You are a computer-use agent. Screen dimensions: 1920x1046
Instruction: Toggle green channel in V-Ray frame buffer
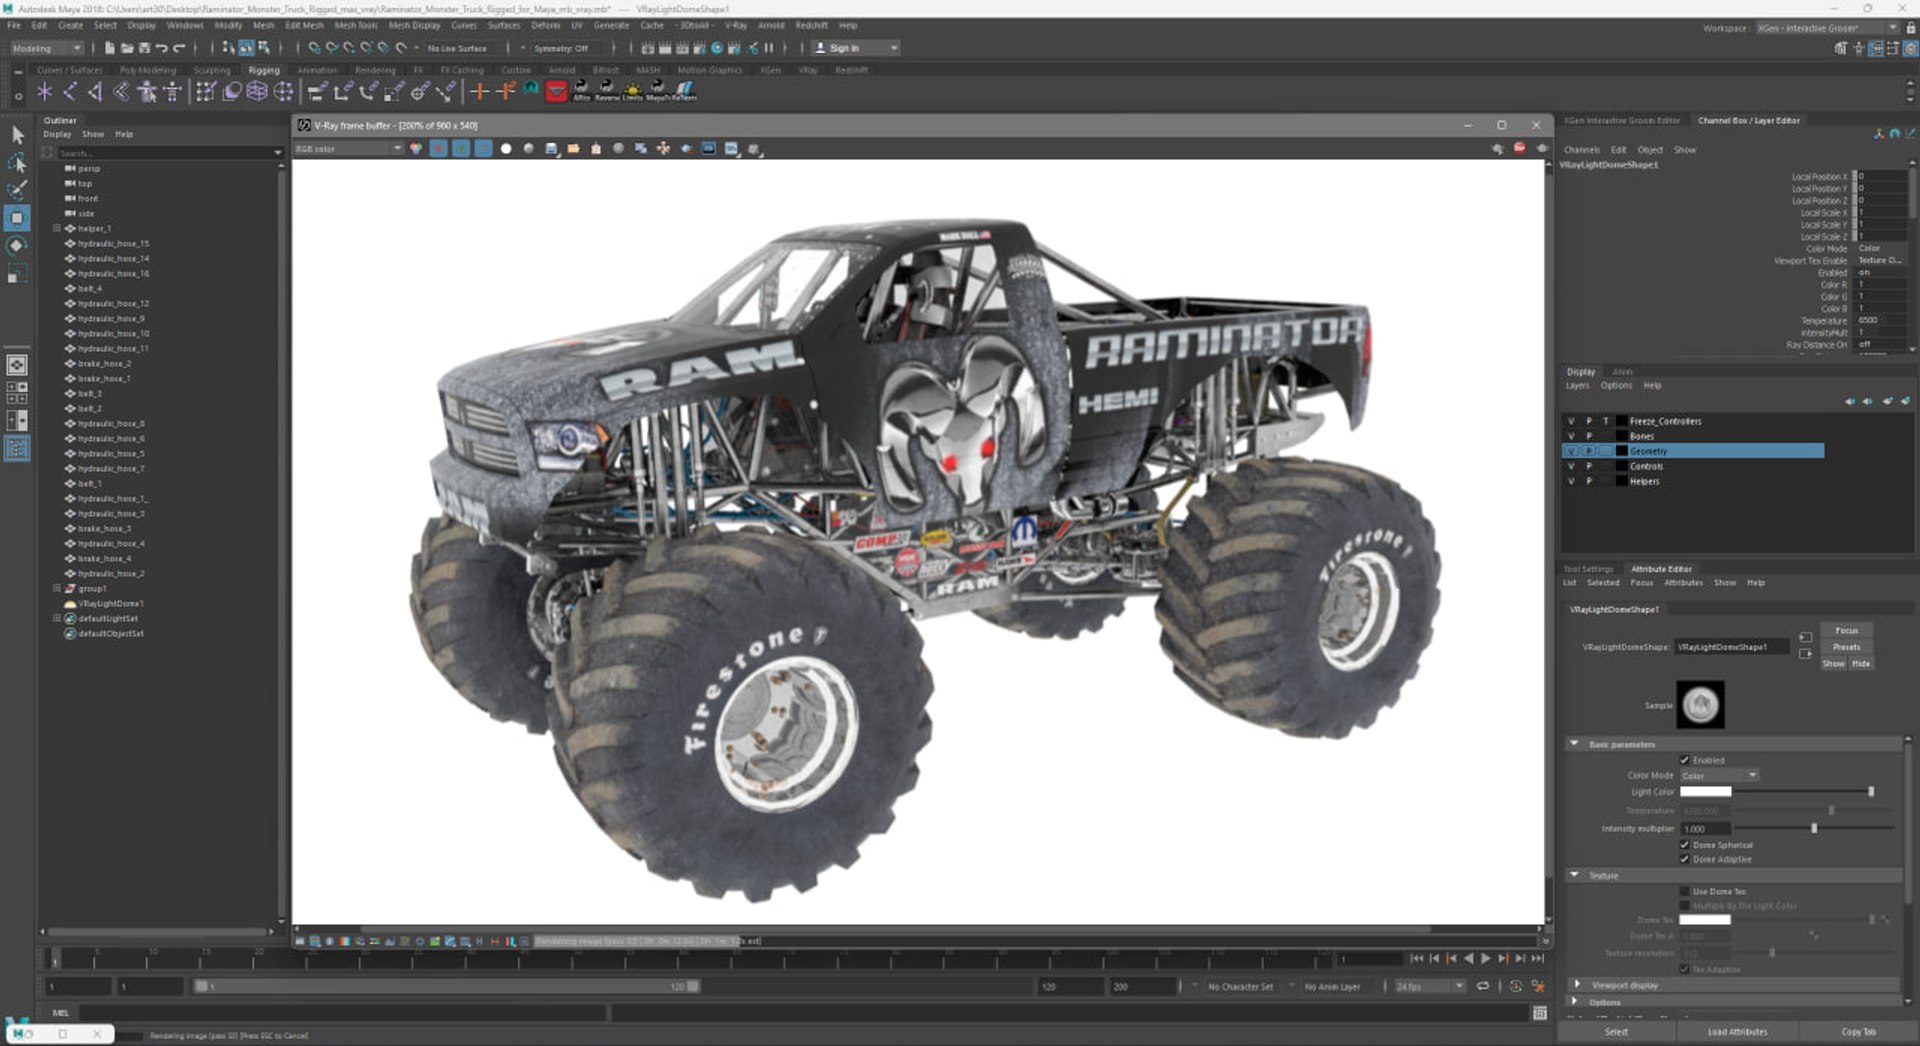(x=461, y=149)
